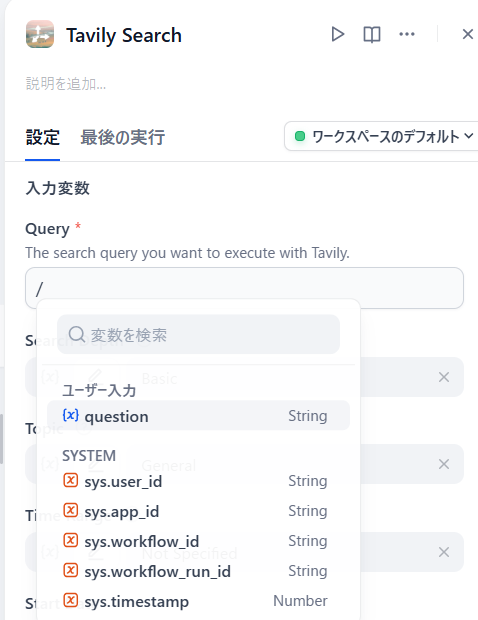Open the three-dot more options menu
The height and width of the screenshot is (620, 478).
click(407, 34)
